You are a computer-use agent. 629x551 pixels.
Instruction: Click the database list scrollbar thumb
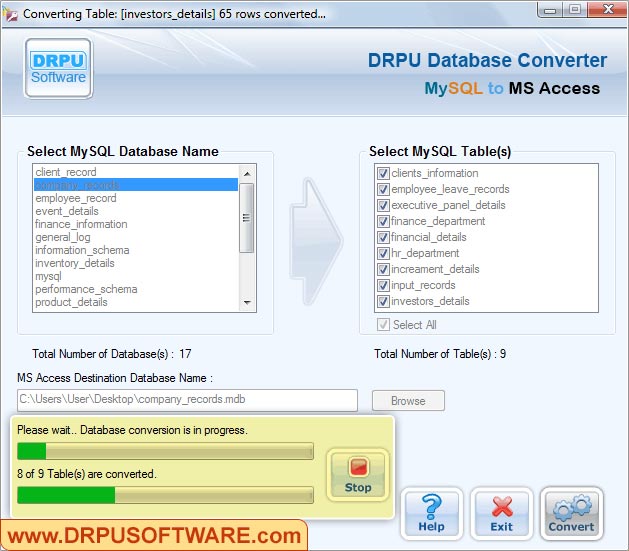tap(247, 218)
